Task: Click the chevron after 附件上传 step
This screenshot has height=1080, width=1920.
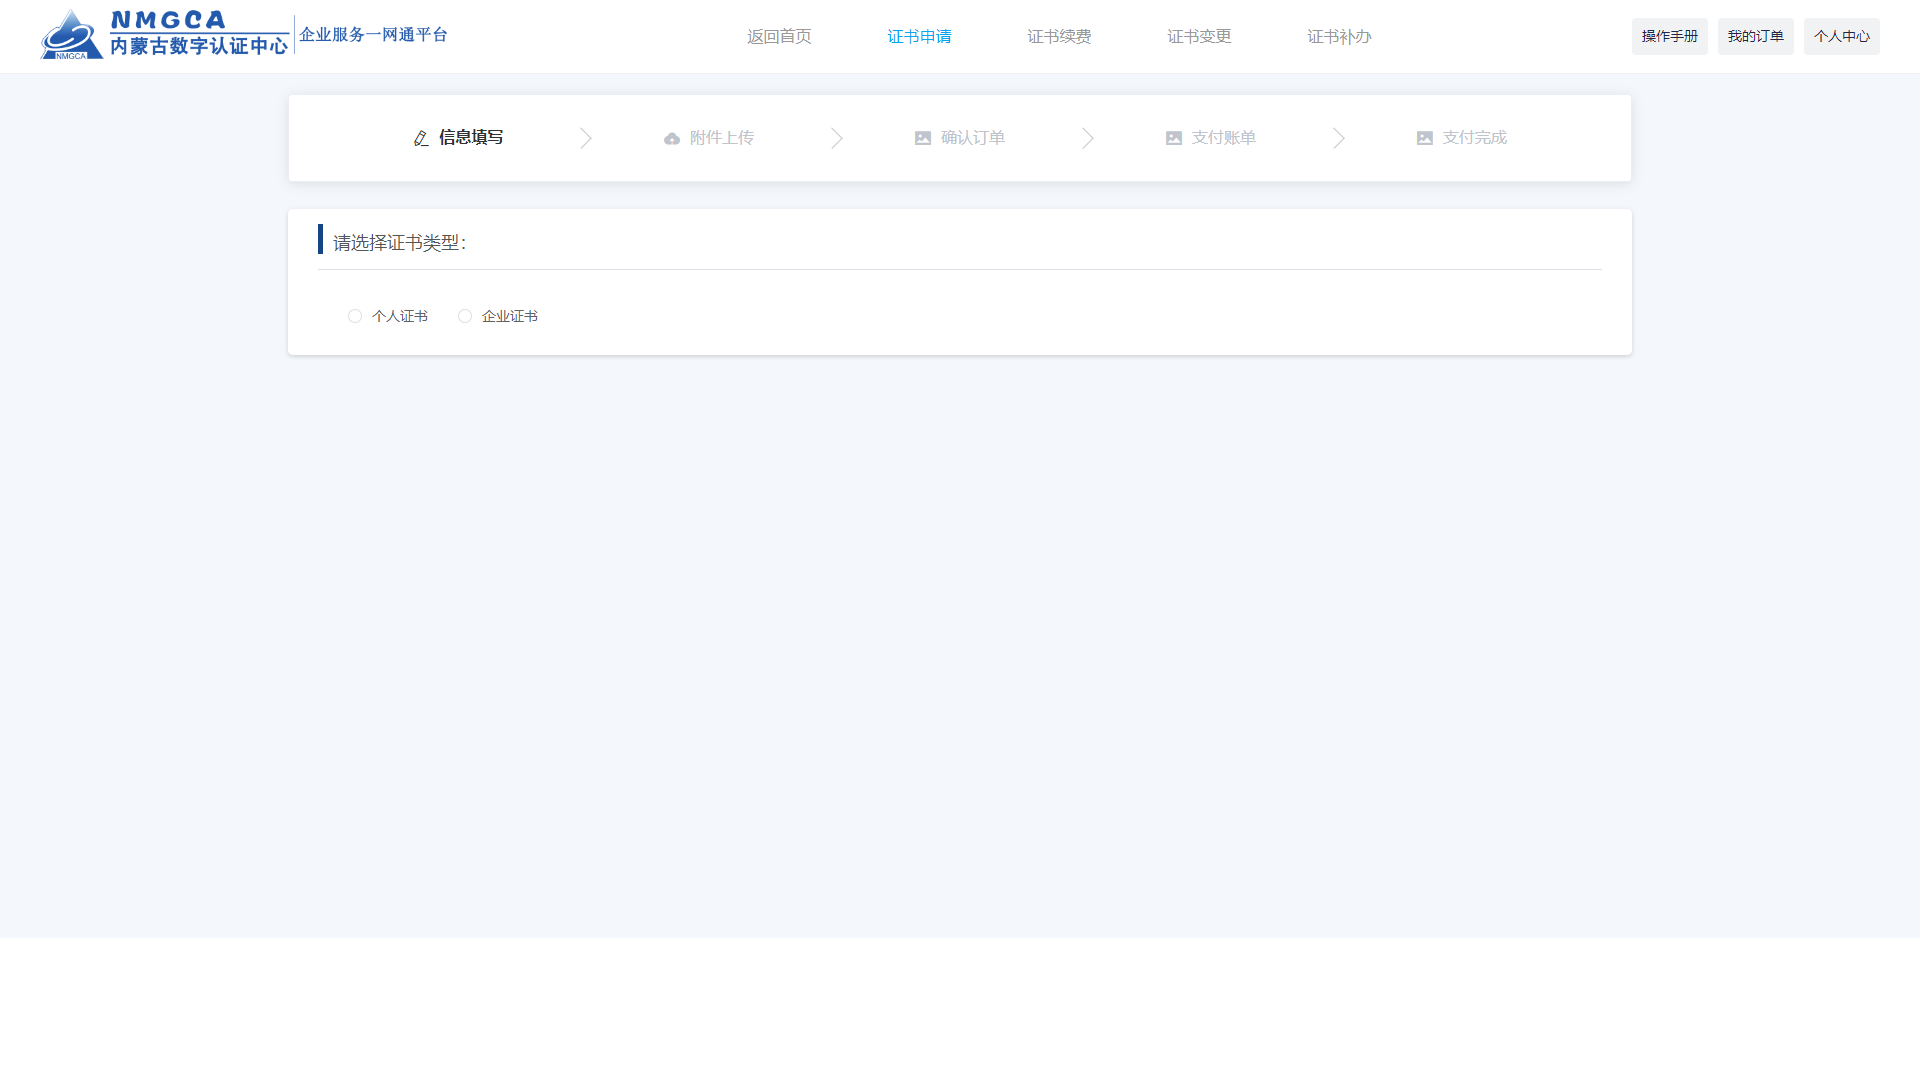Action: pyautogui.click(x=837, y=138)
